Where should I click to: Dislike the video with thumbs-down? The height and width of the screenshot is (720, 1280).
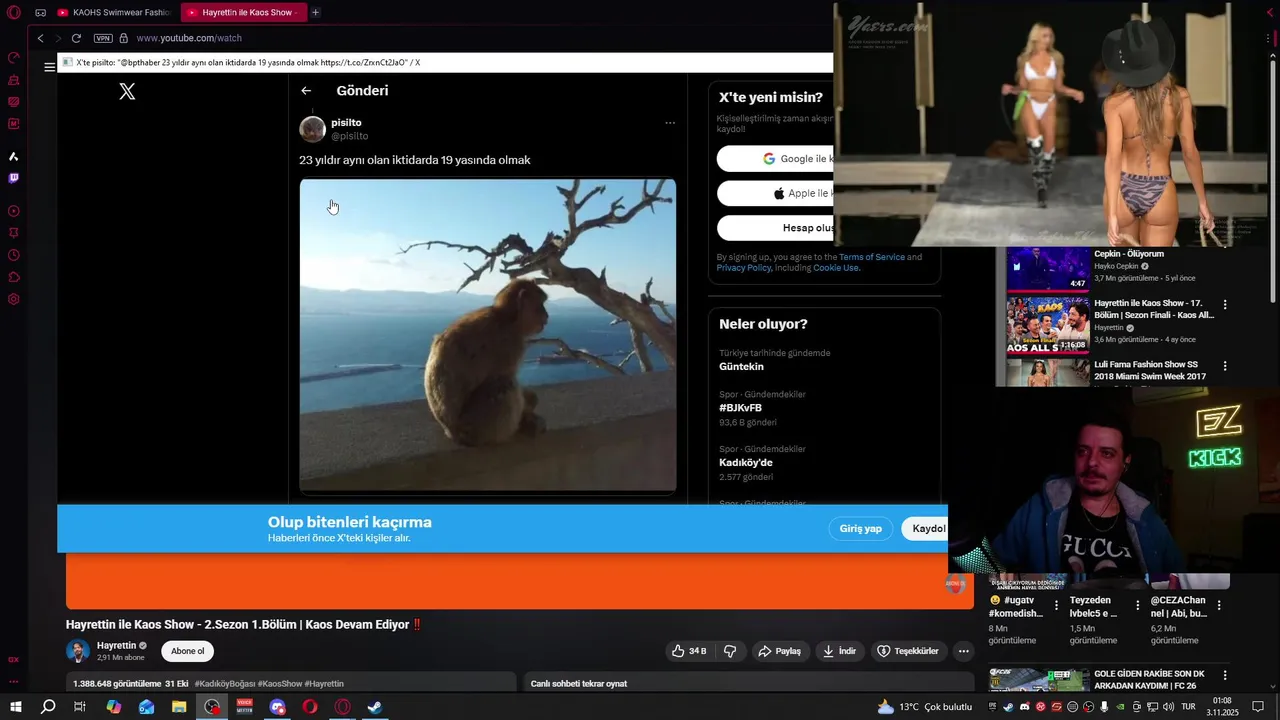coord(730,651)
